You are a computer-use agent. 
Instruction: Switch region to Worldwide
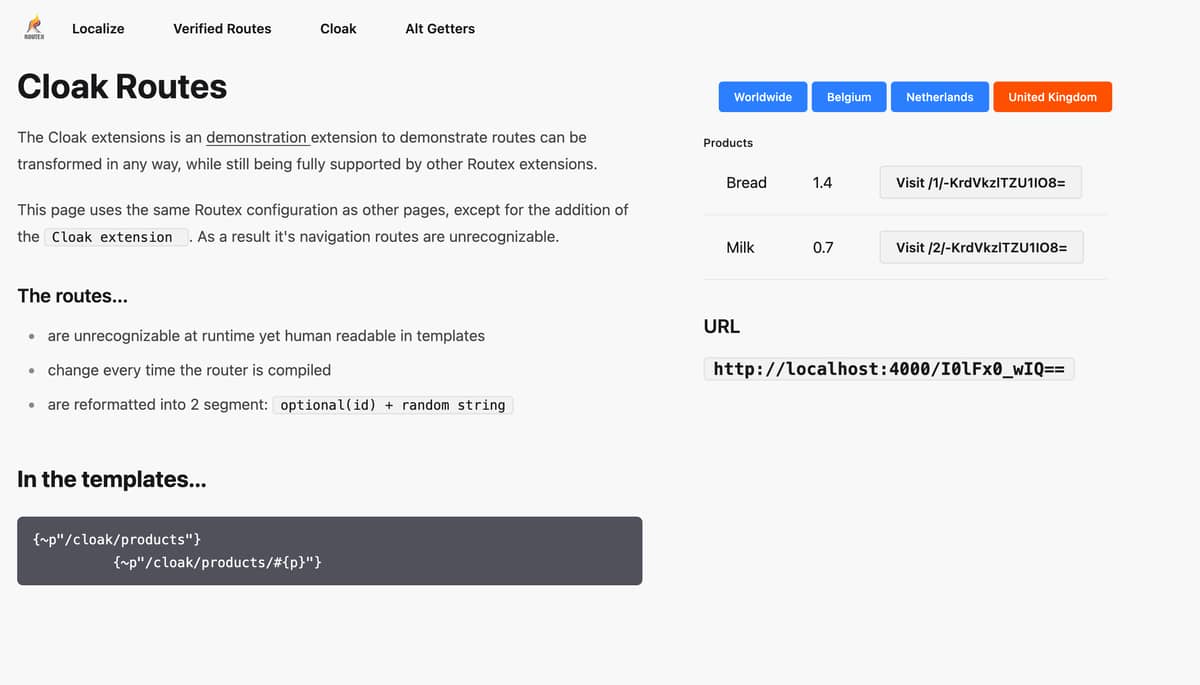coord(762,97)
